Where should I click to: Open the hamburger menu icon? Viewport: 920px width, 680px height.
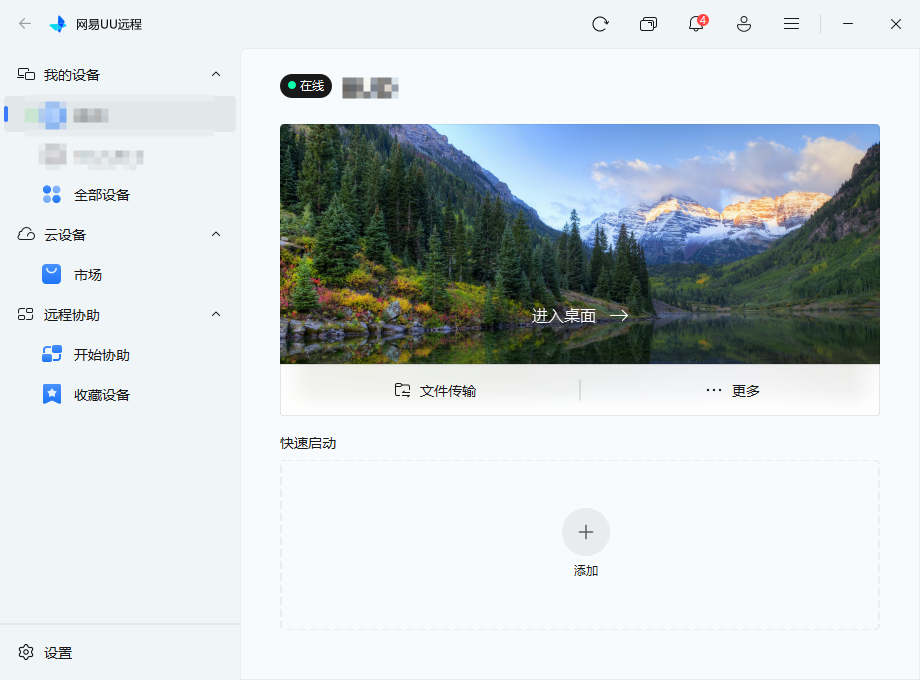coord(792,24)
